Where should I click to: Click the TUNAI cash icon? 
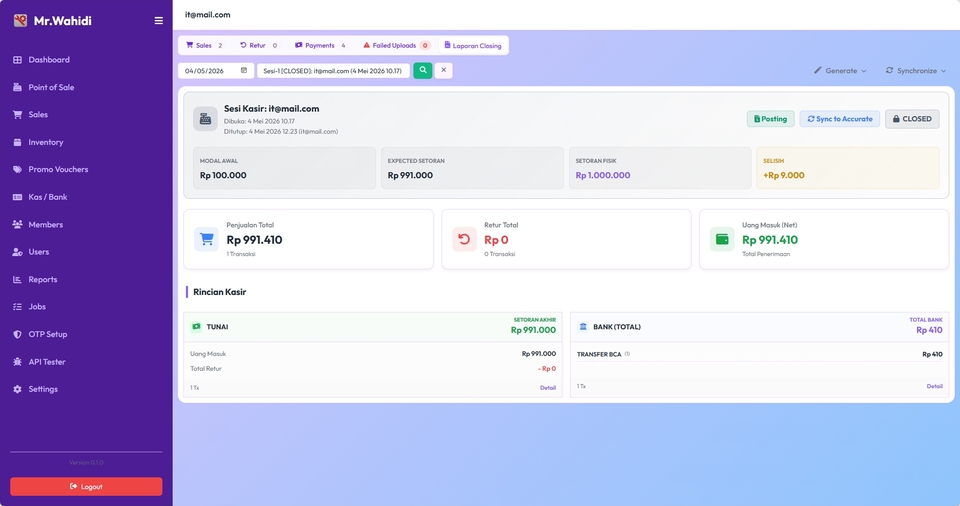tap(196, 327)
